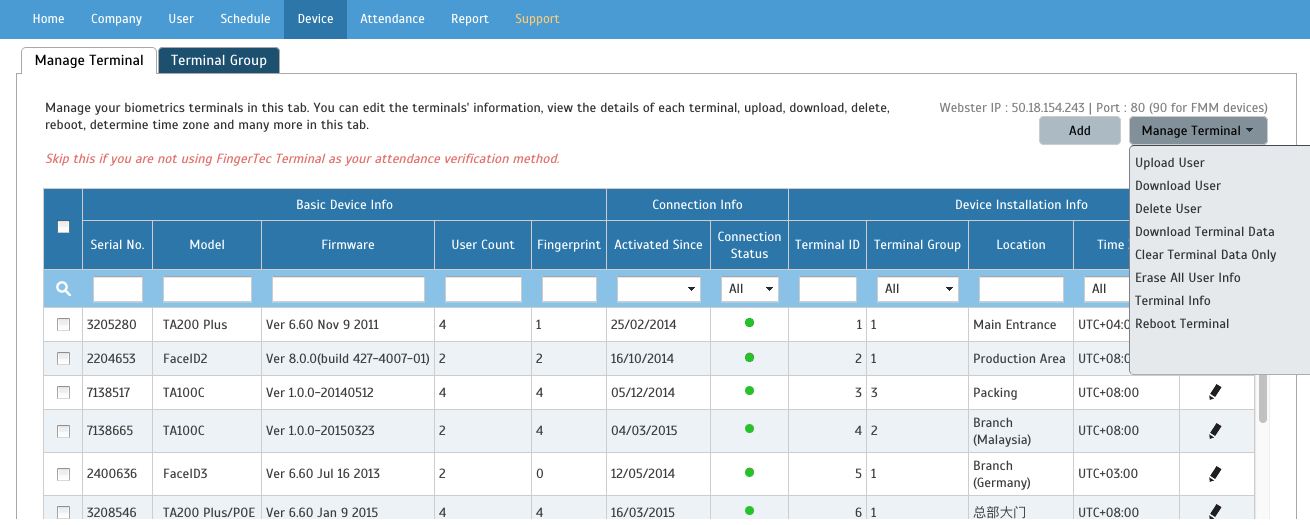Click the Model column header
This screenshot has width=1310, height=525.
tap(207, 245)
